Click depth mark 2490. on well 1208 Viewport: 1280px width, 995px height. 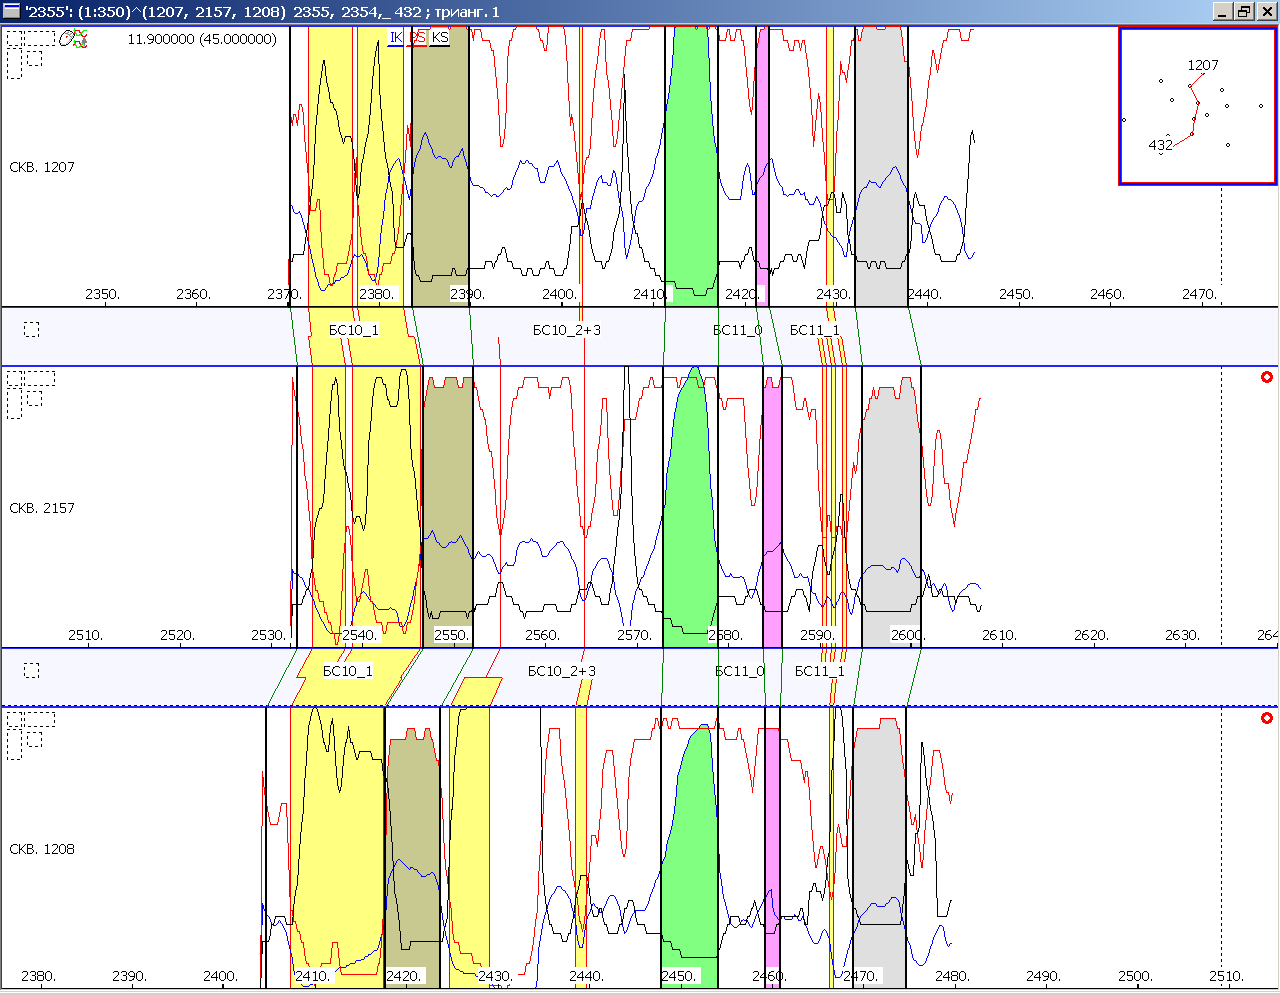click(x=1043, y=976)
